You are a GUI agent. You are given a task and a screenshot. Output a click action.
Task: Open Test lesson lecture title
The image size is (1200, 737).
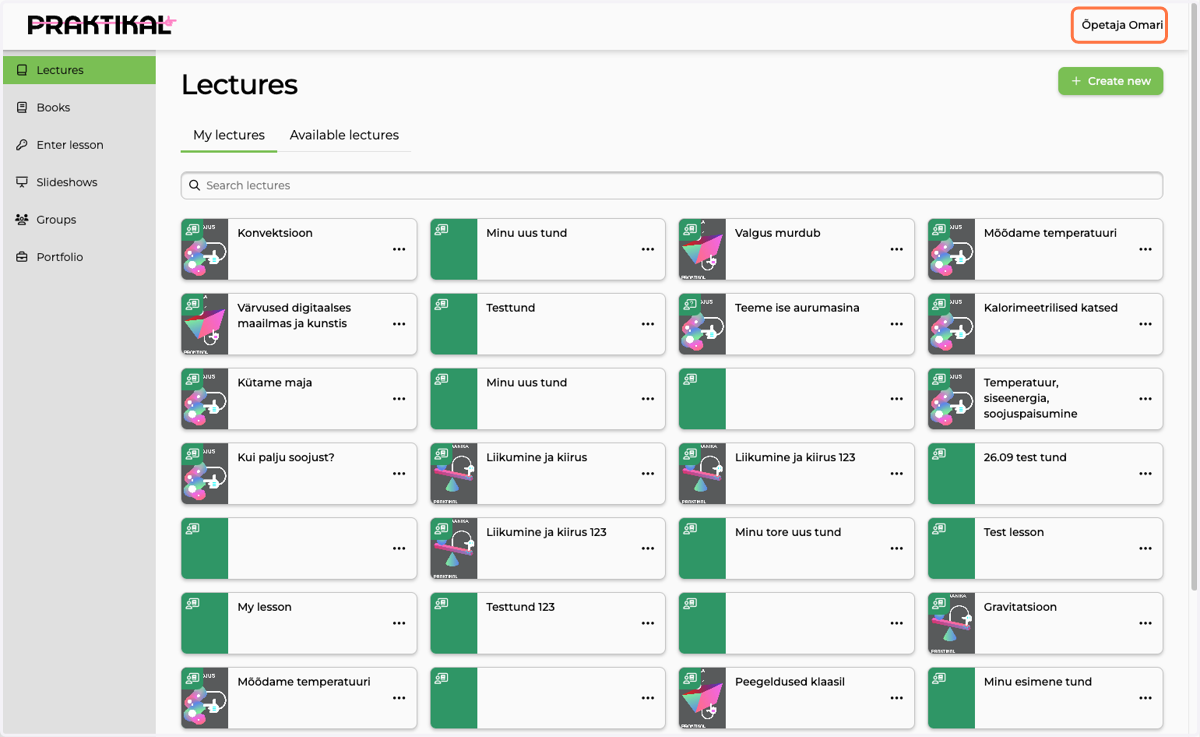[x=1014, y=532]
